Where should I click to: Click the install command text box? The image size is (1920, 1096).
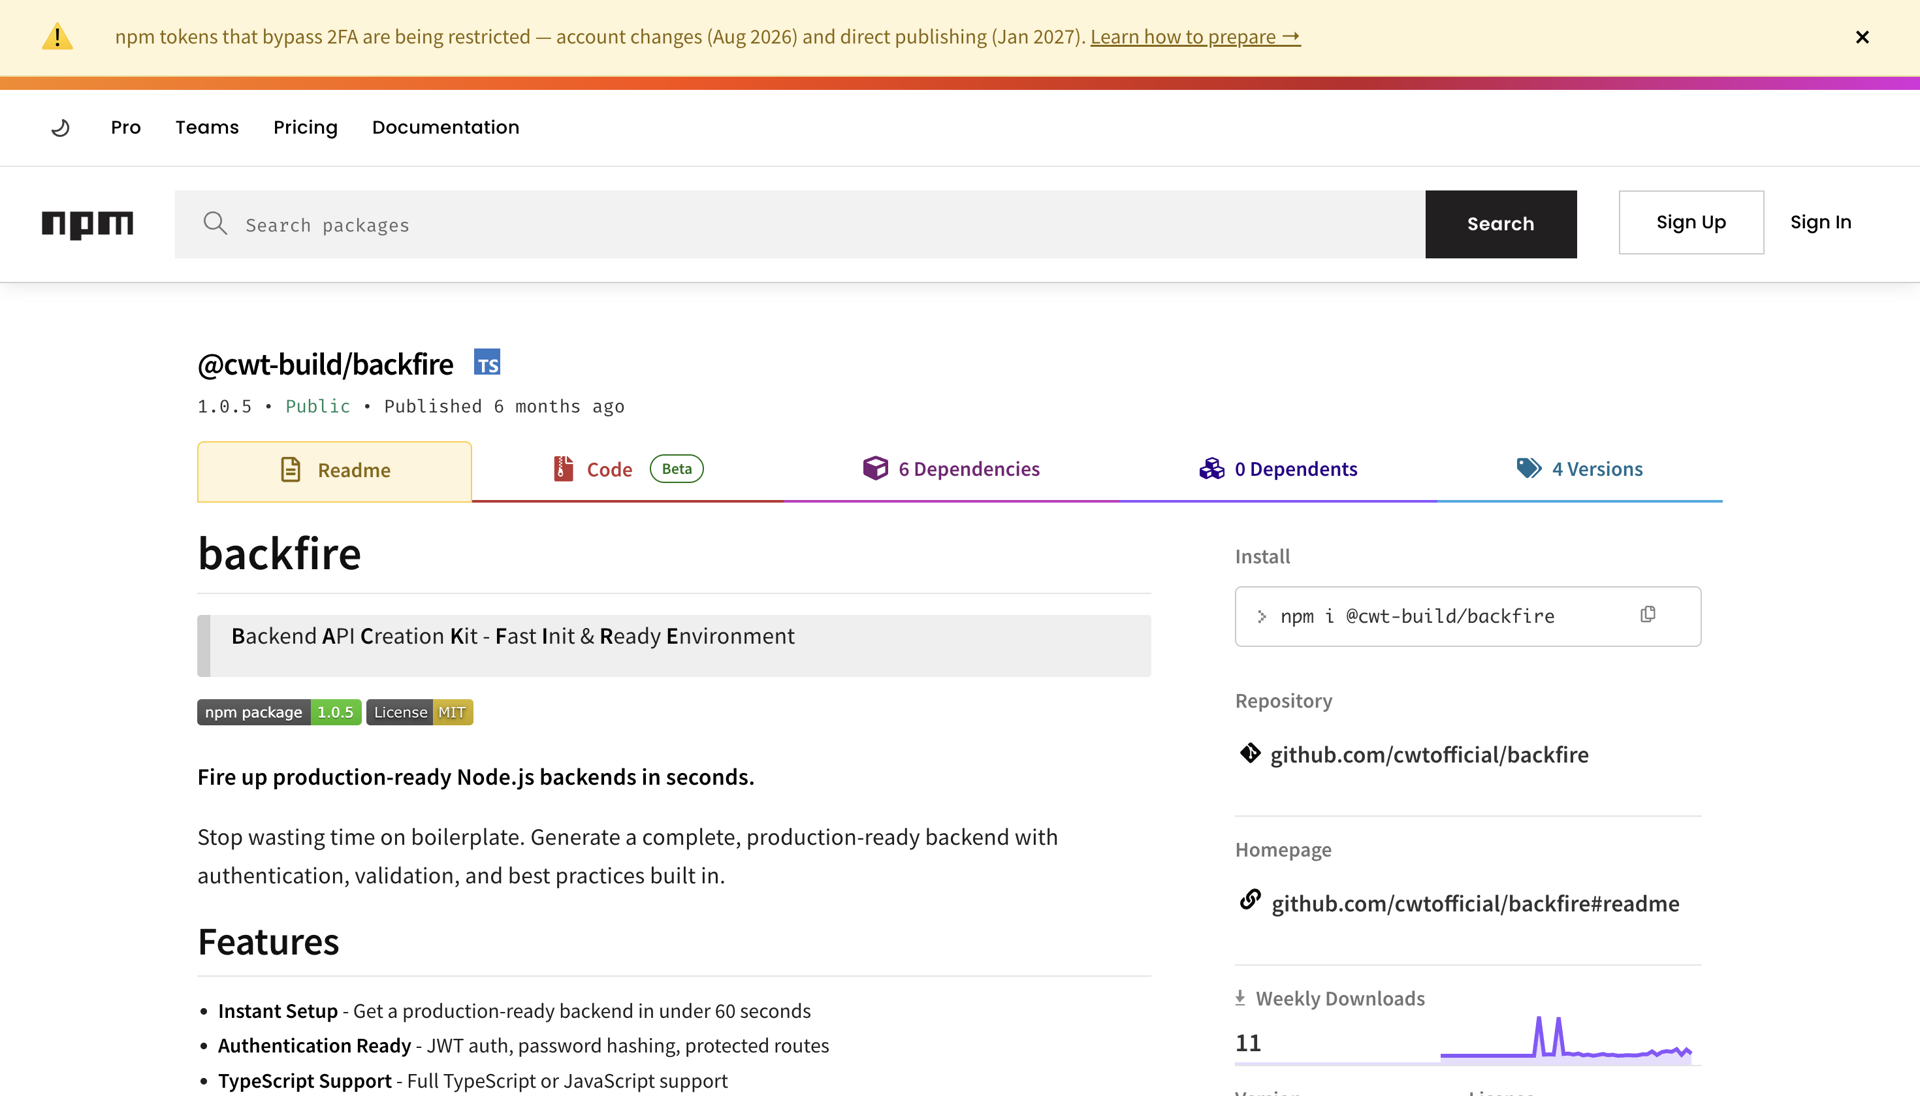1467,616
